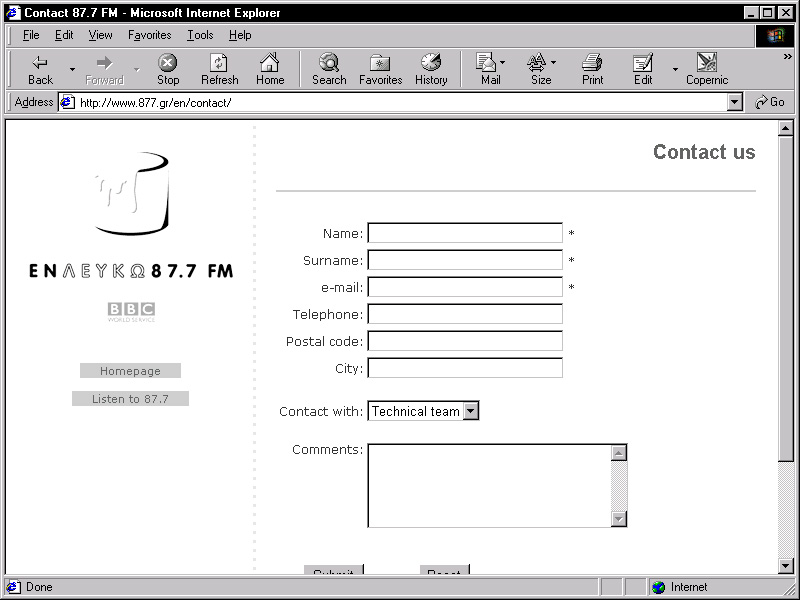
Task: Open the File menu
Action: coord(31,35)
